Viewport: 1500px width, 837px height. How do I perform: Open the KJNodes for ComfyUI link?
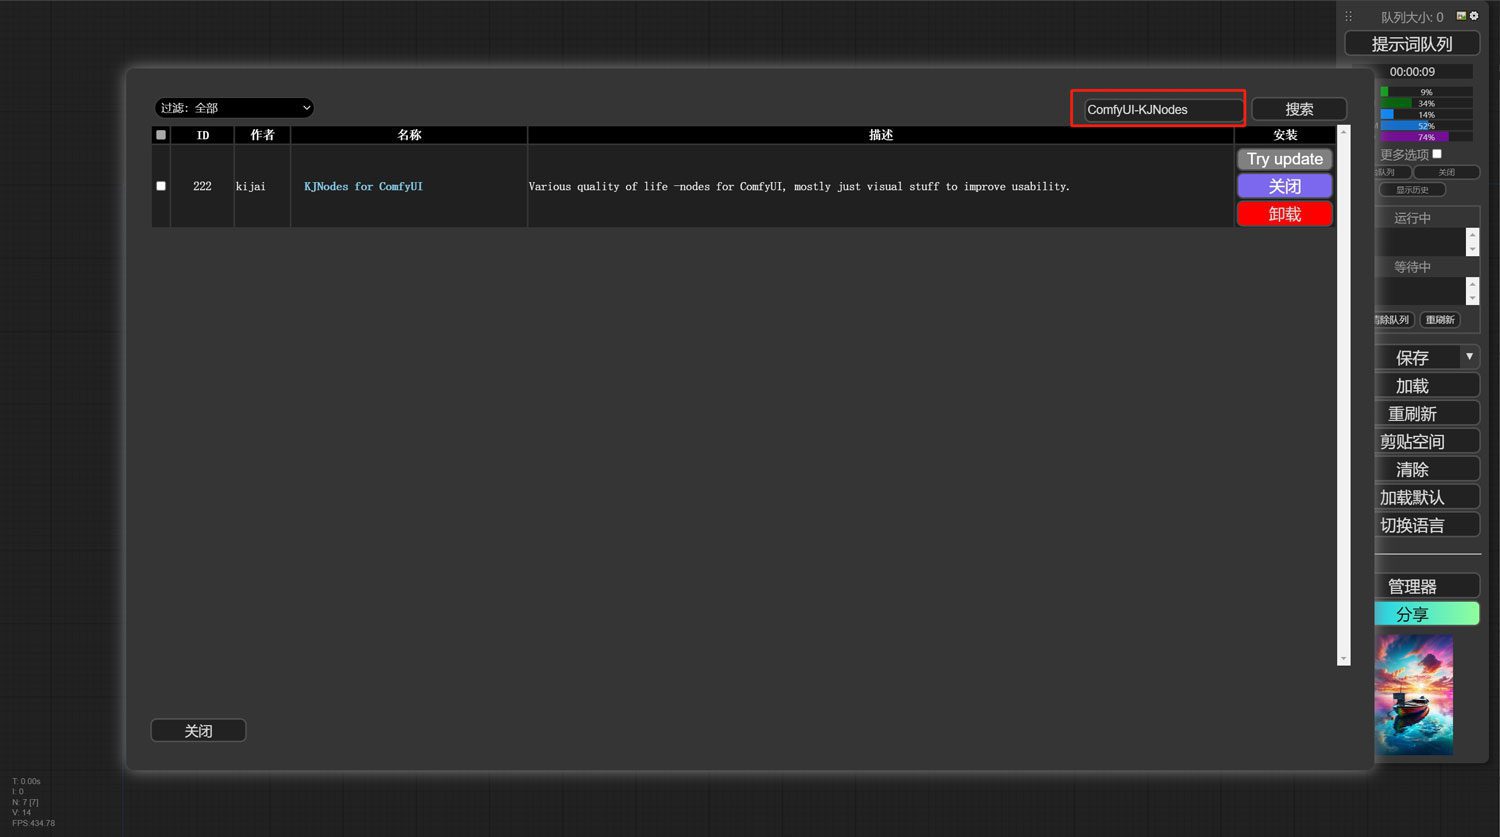pos(363,187)
